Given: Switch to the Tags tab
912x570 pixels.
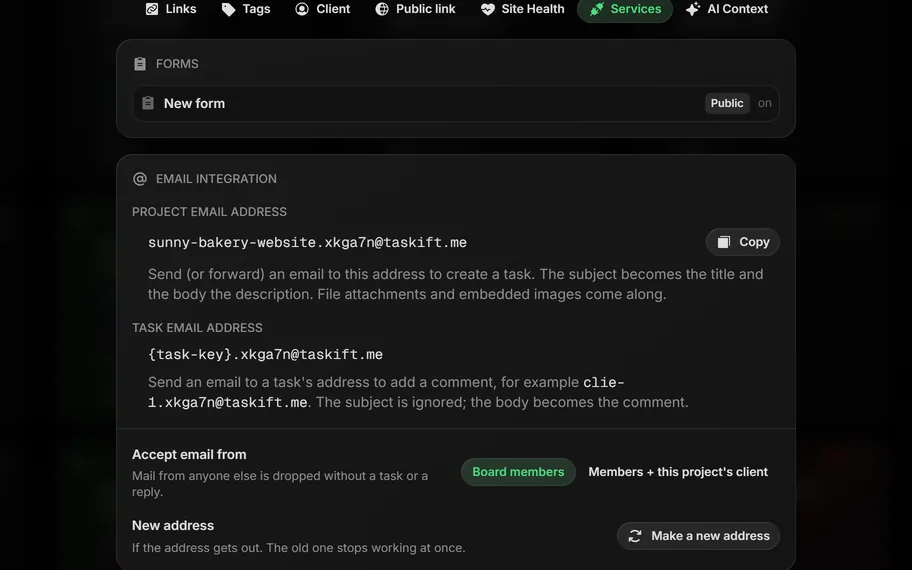Looking at the screenshot, I should click(245, 9).
